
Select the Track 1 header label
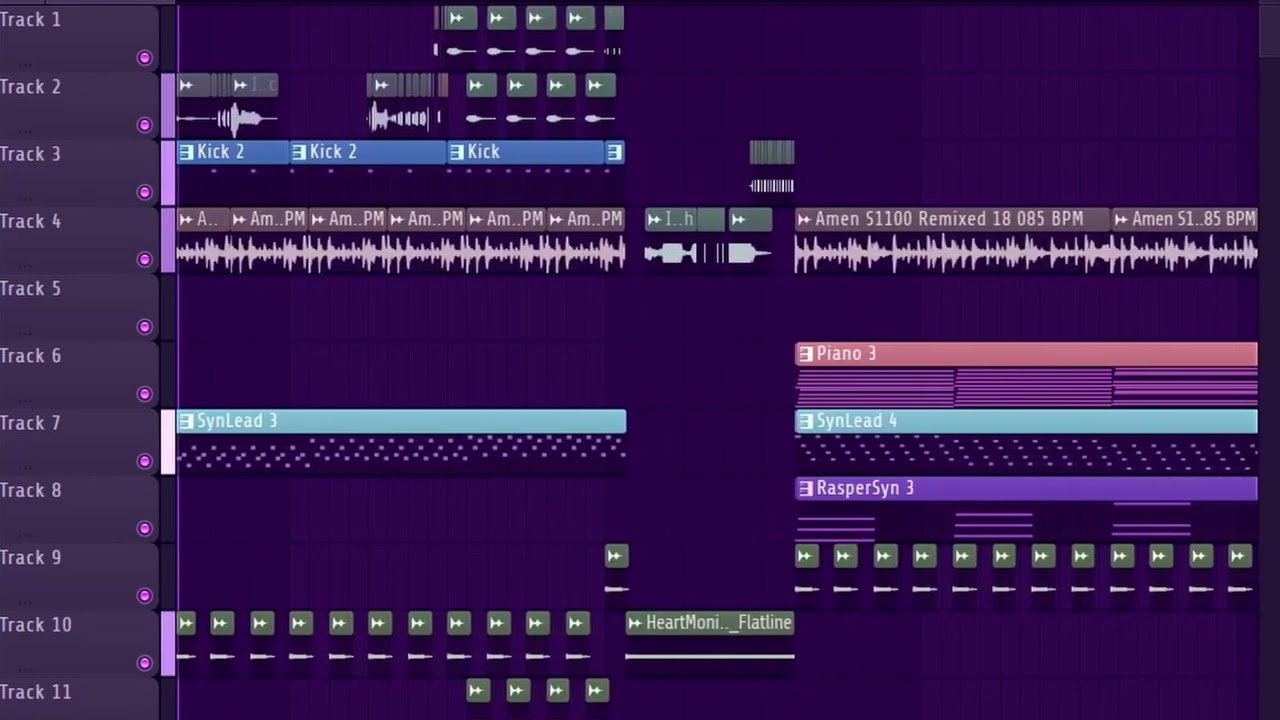30,20
